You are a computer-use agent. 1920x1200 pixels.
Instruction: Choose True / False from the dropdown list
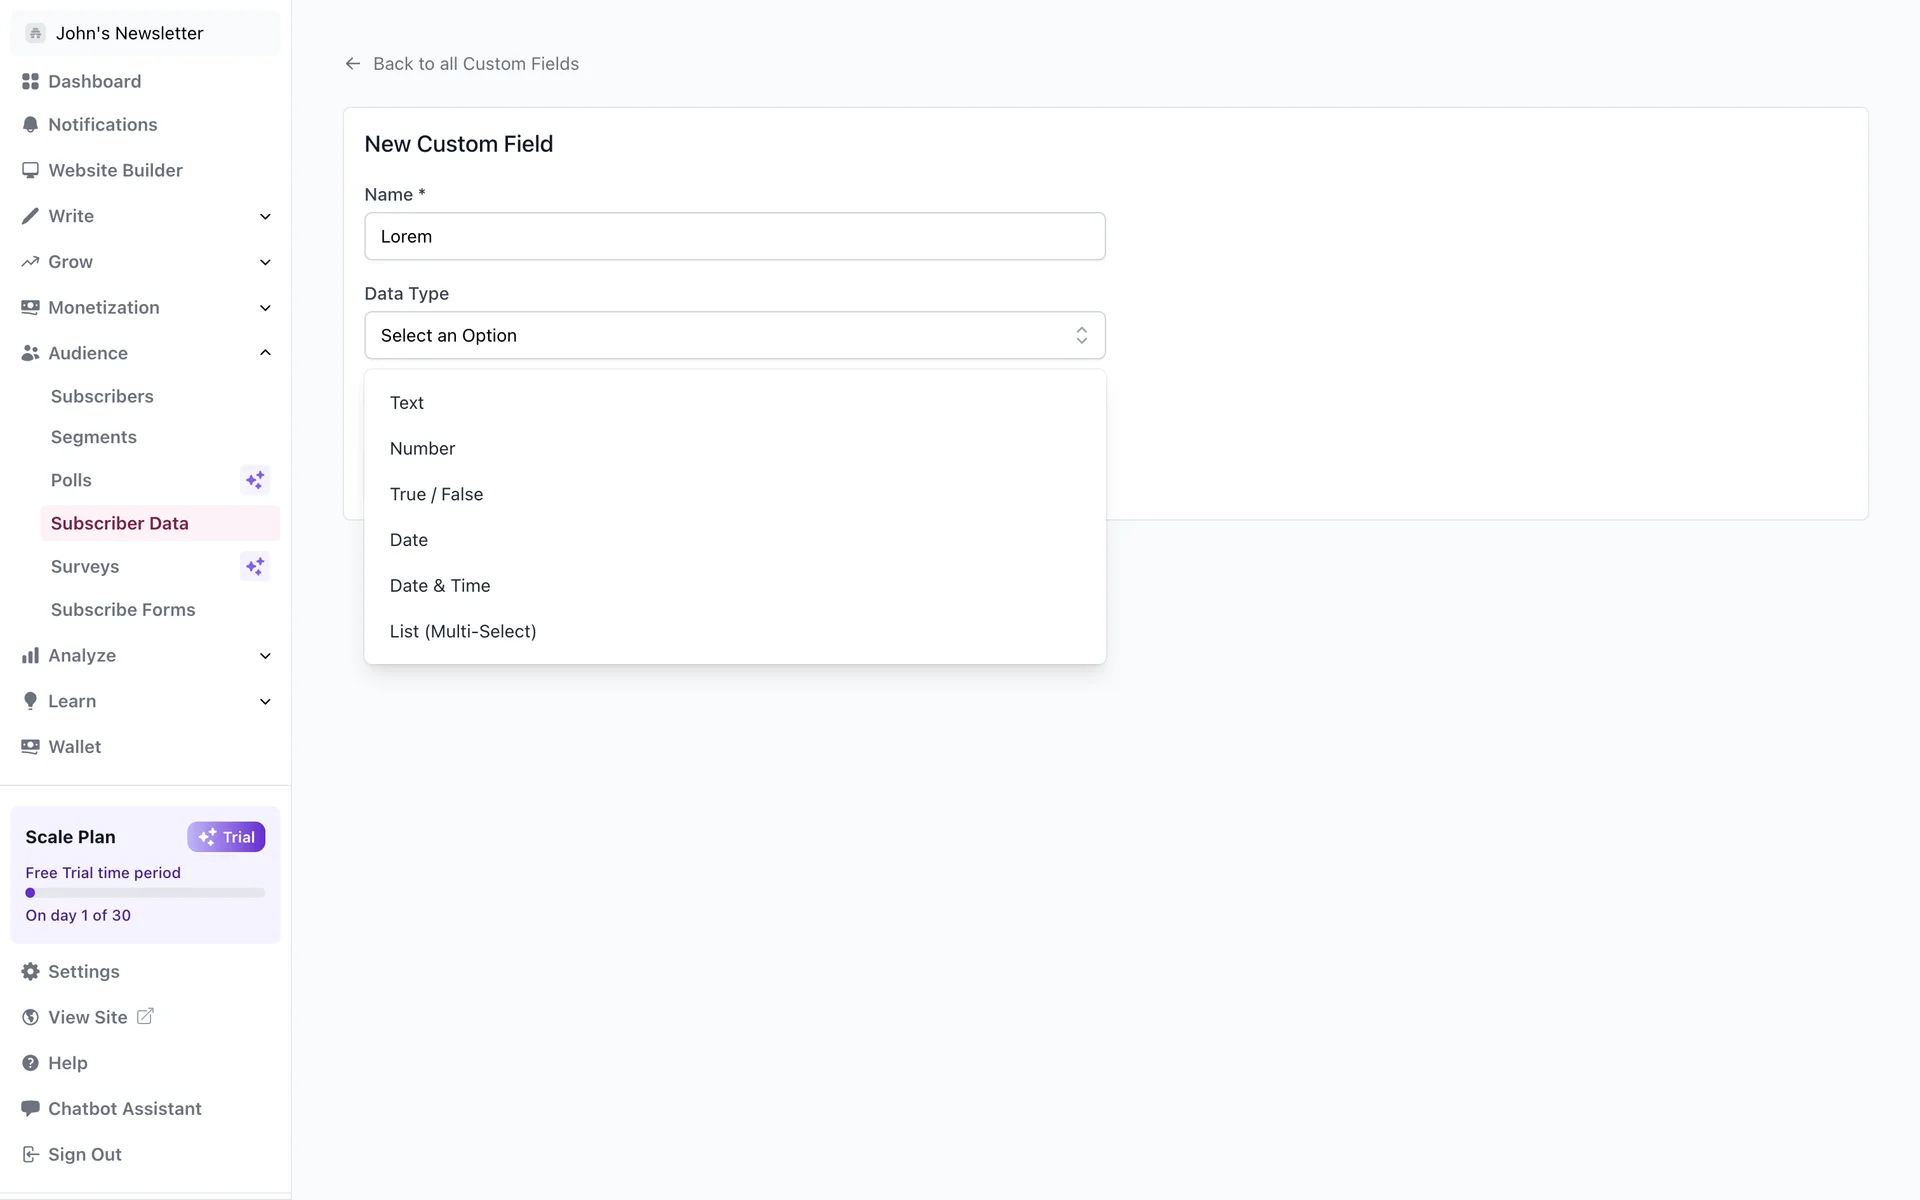pyautogui.click(x=436, y=495)
